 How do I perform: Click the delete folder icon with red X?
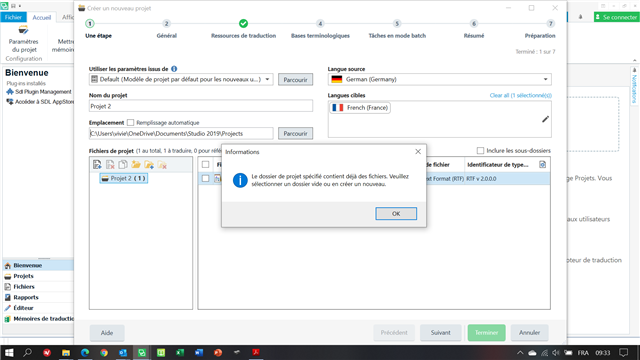click(x=162, y=164)
